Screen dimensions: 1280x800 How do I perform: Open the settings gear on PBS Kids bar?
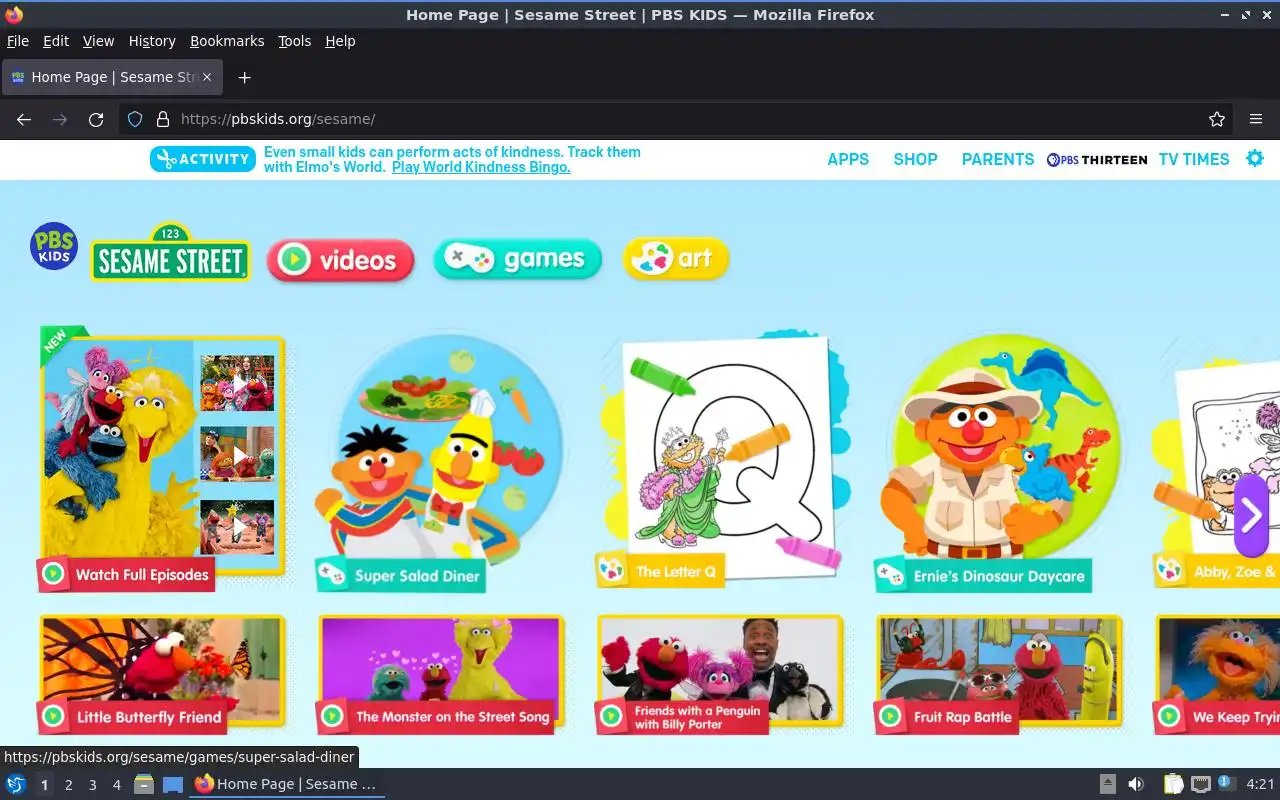click(x=1255, y=158)
